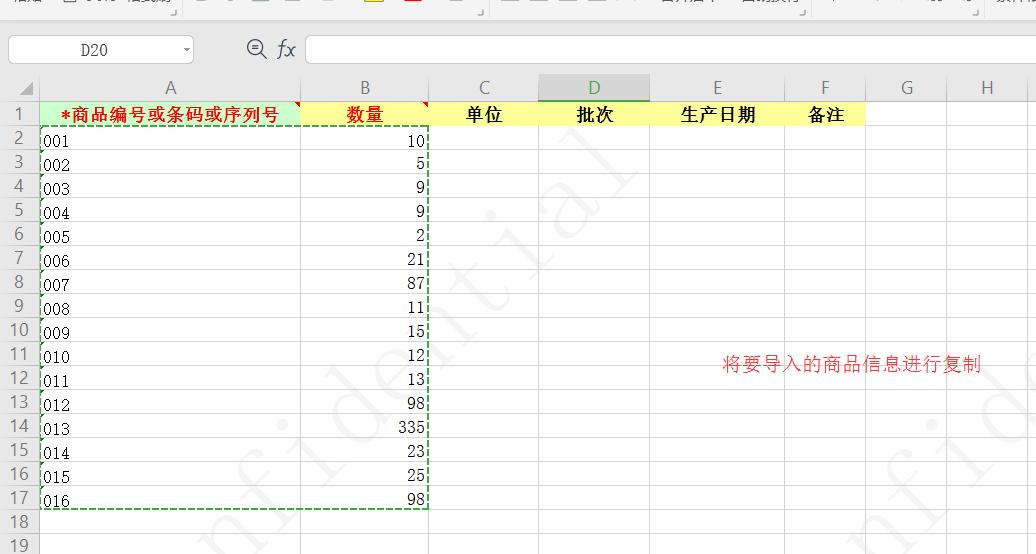Image resolution: width=1036 pixels, height=554 pixels.
Task: Click cell containing 010
Action: pos(170,354)
